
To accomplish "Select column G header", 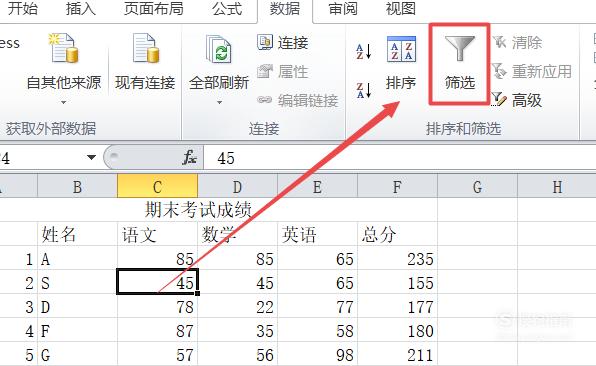I will click(477, 186).
